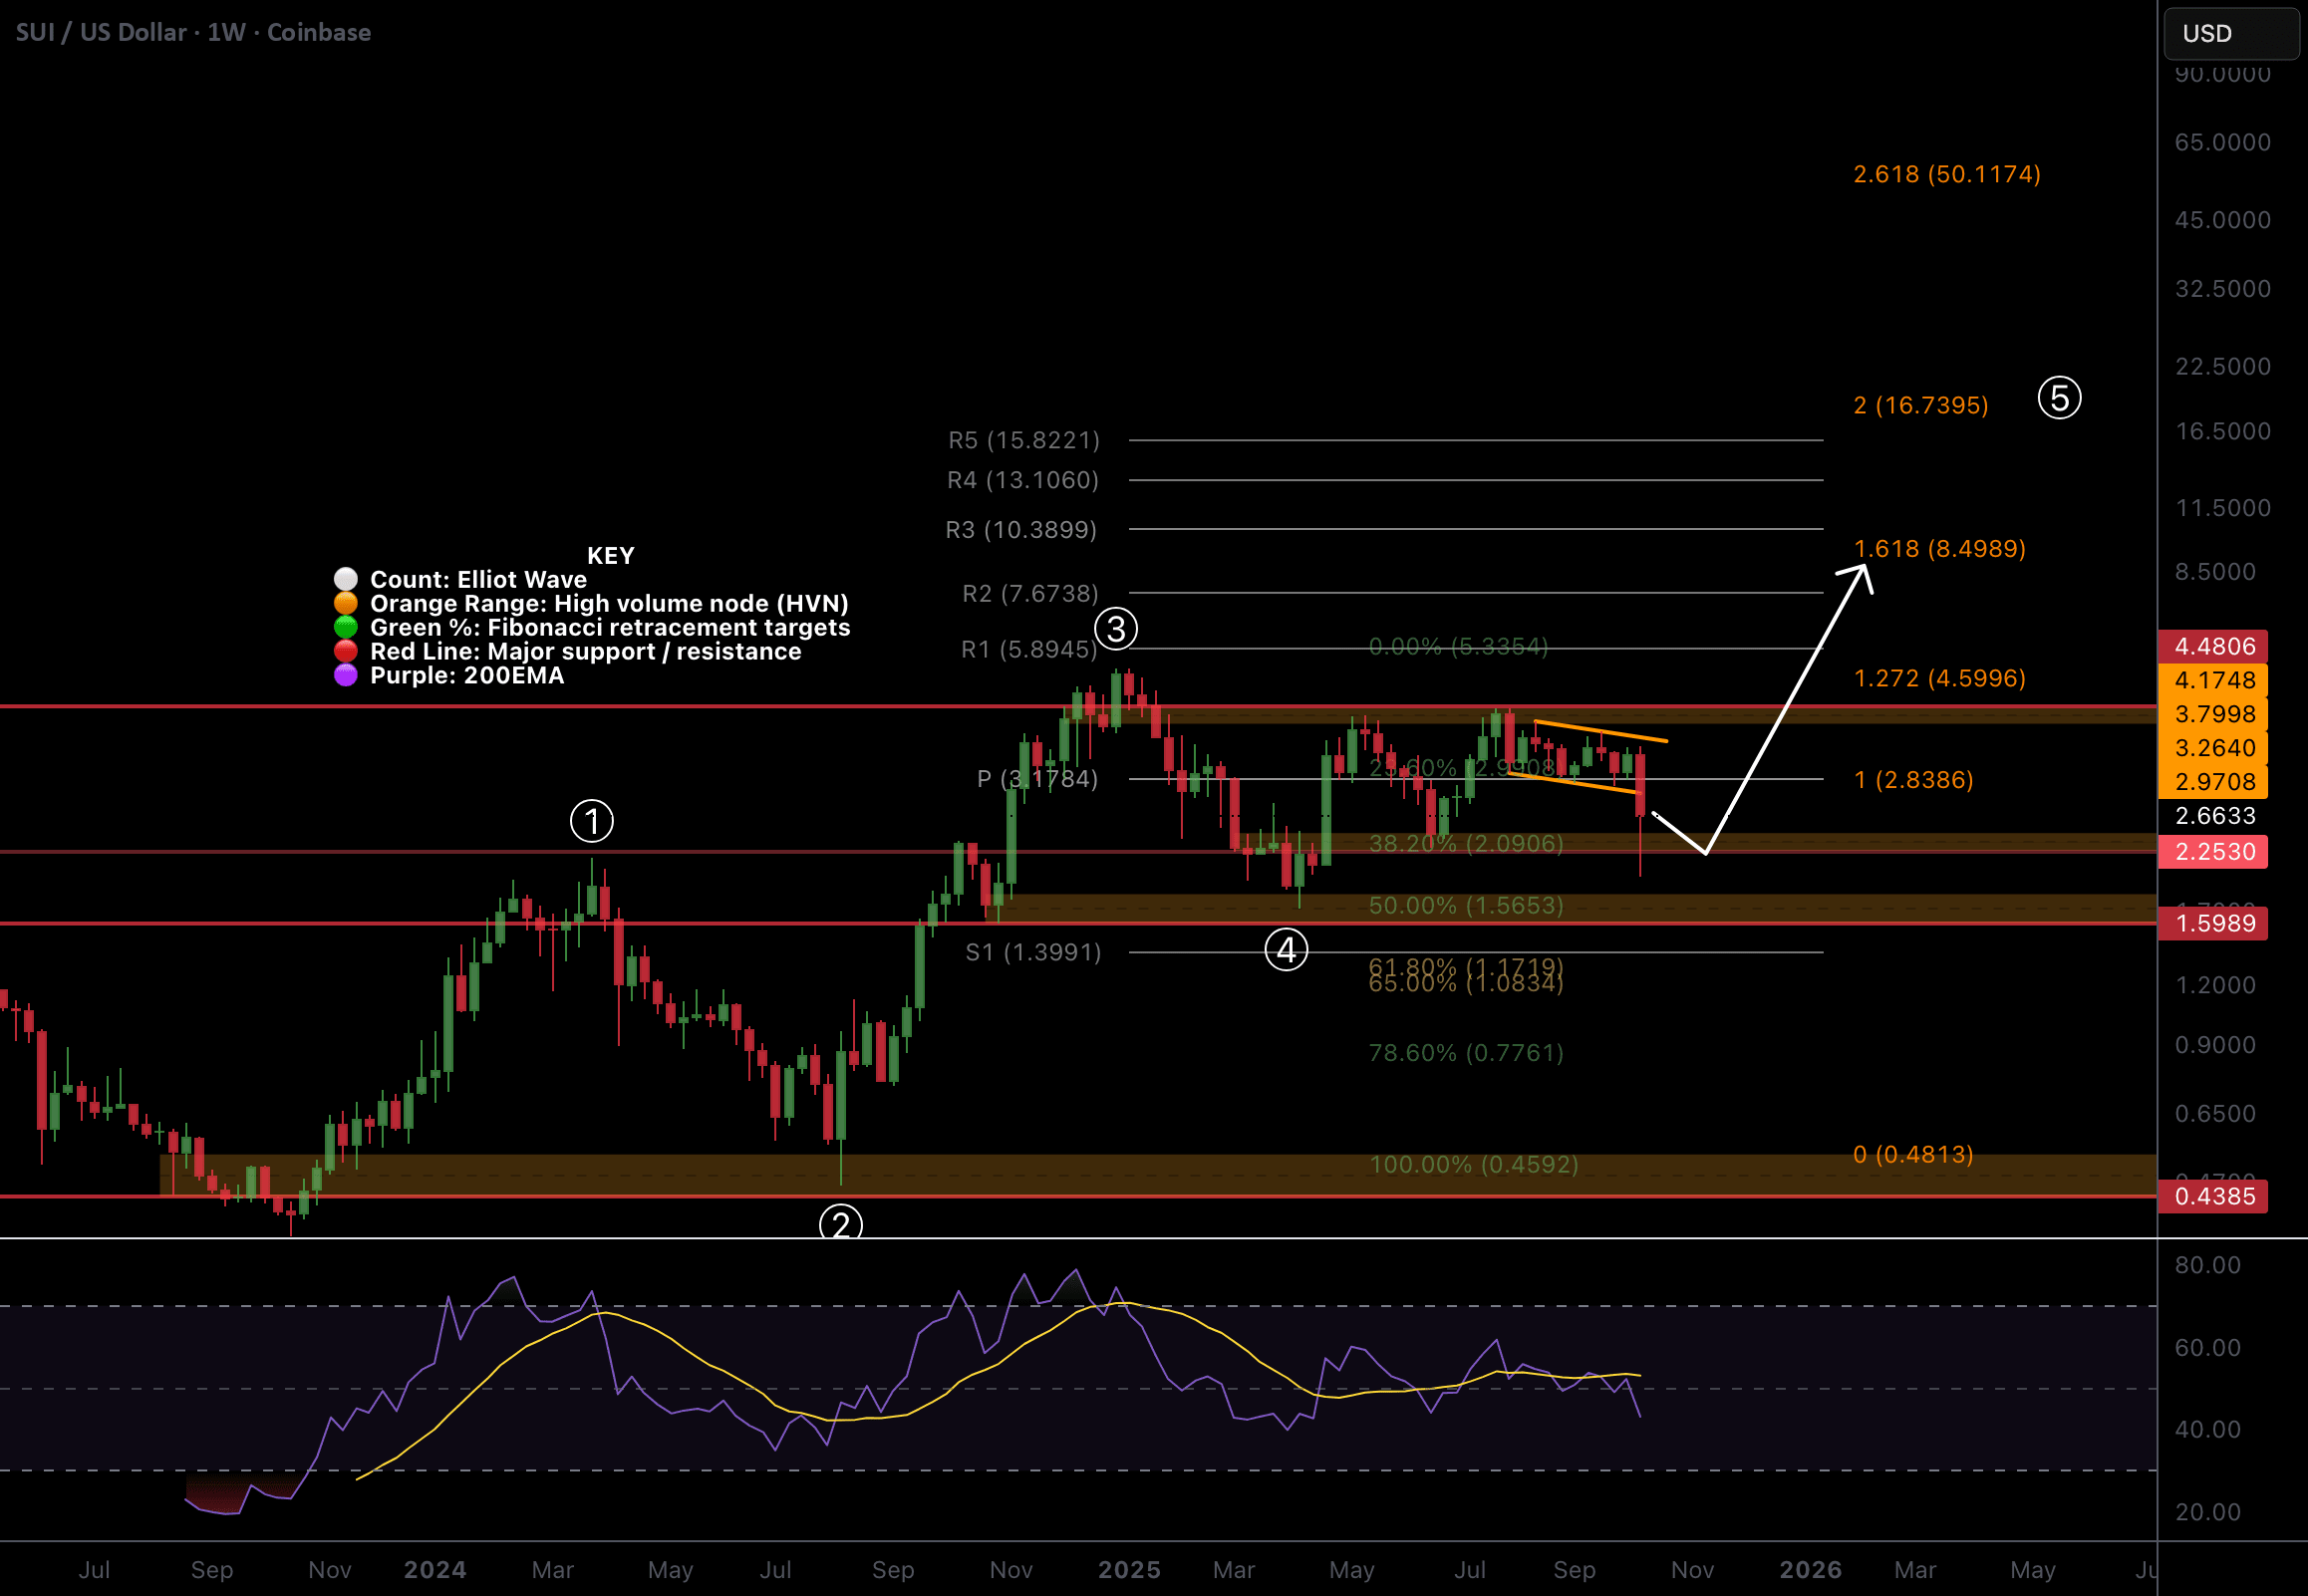Viewport: 2308px width, 1596px height.
Task: Select the 50.00% (1.5653) retracement label
Action: coord(1465,905)
